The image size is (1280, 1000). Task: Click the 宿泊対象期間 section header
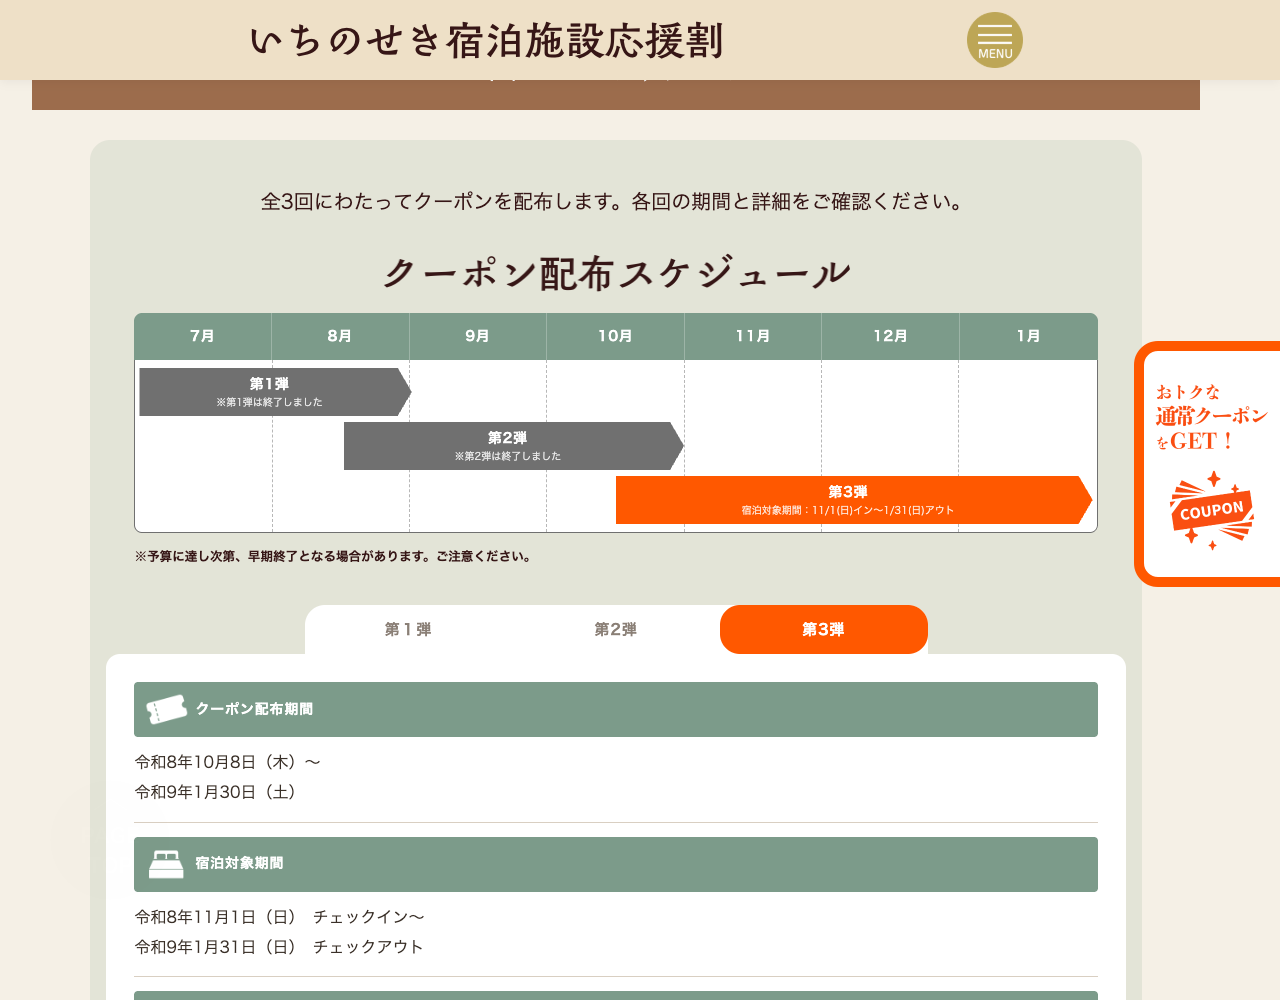[616, 864]
